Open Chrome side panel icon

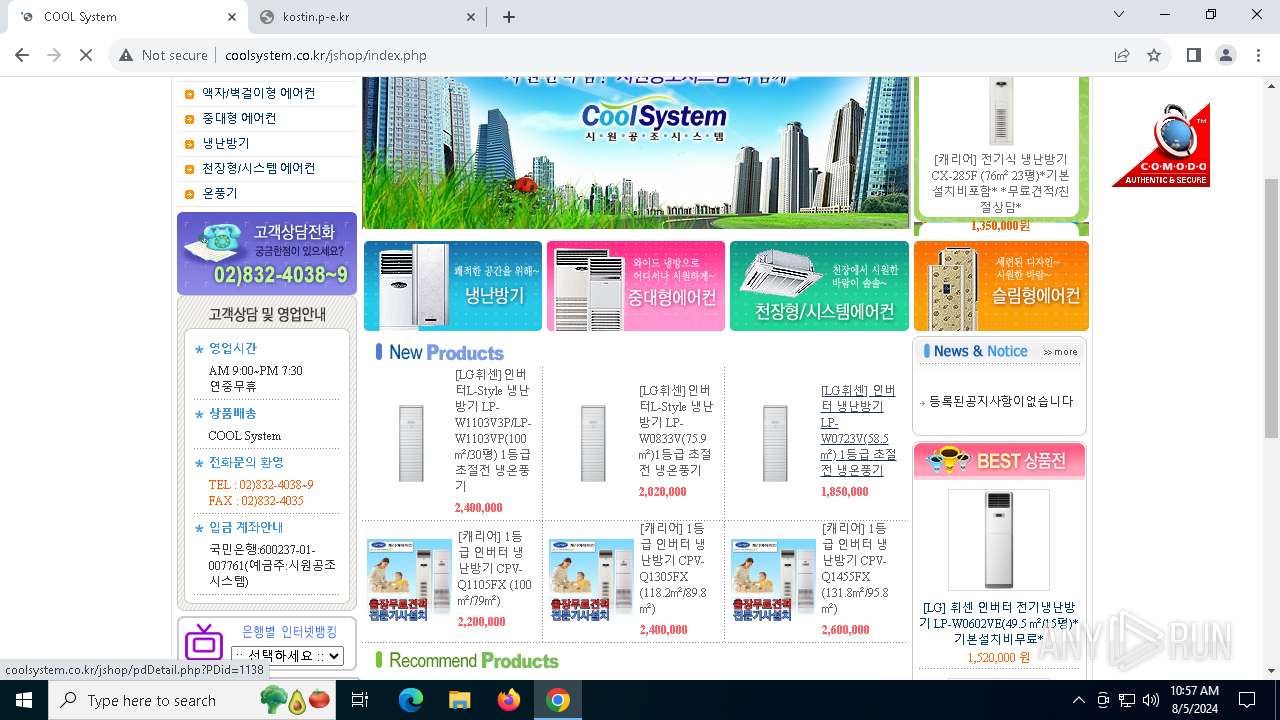point(1193,55)
